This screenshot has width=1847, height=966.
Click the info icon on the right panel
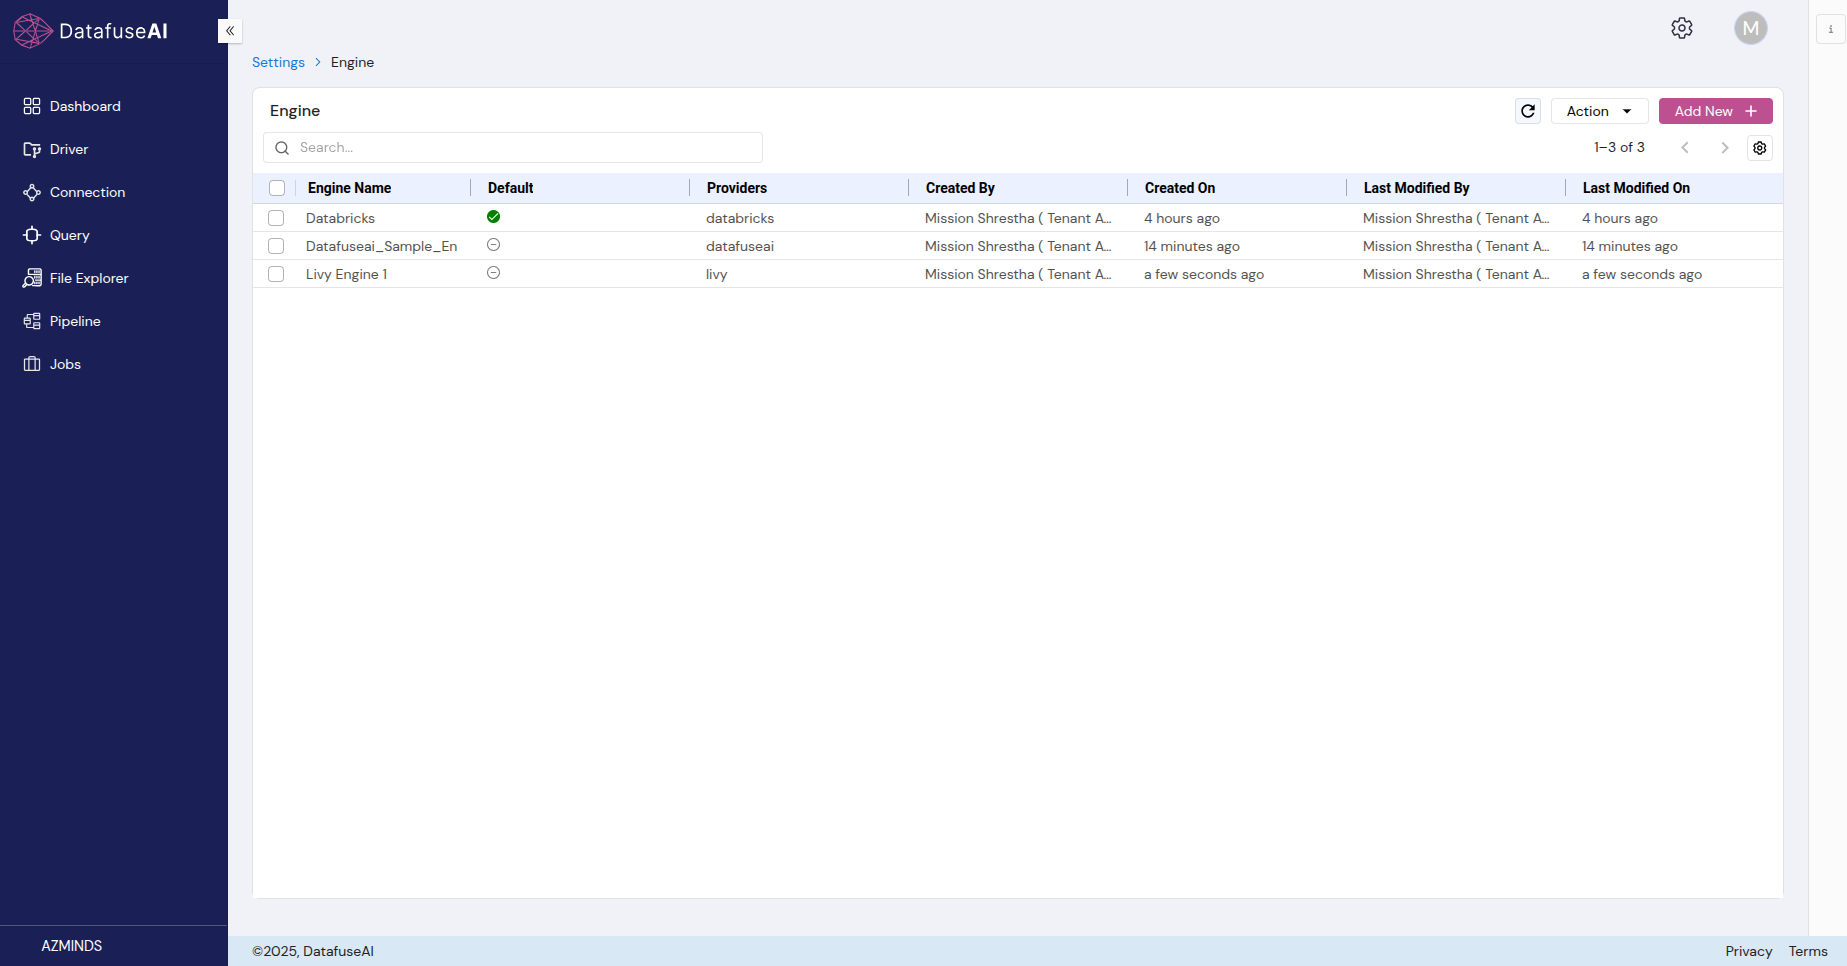(1830, 29)
